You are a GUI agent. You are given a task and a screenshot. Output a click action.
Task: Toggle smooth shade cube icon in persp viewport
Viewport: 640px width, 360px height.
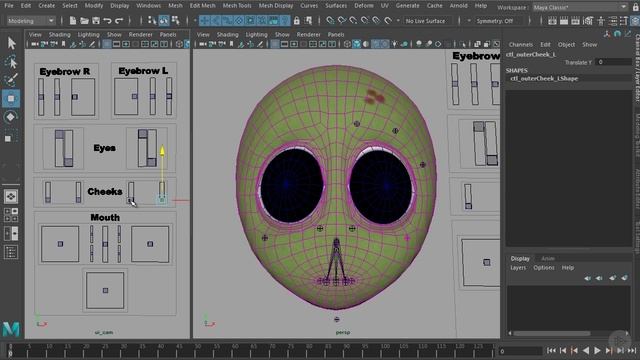pyautogui.click(x=357, y=44)
